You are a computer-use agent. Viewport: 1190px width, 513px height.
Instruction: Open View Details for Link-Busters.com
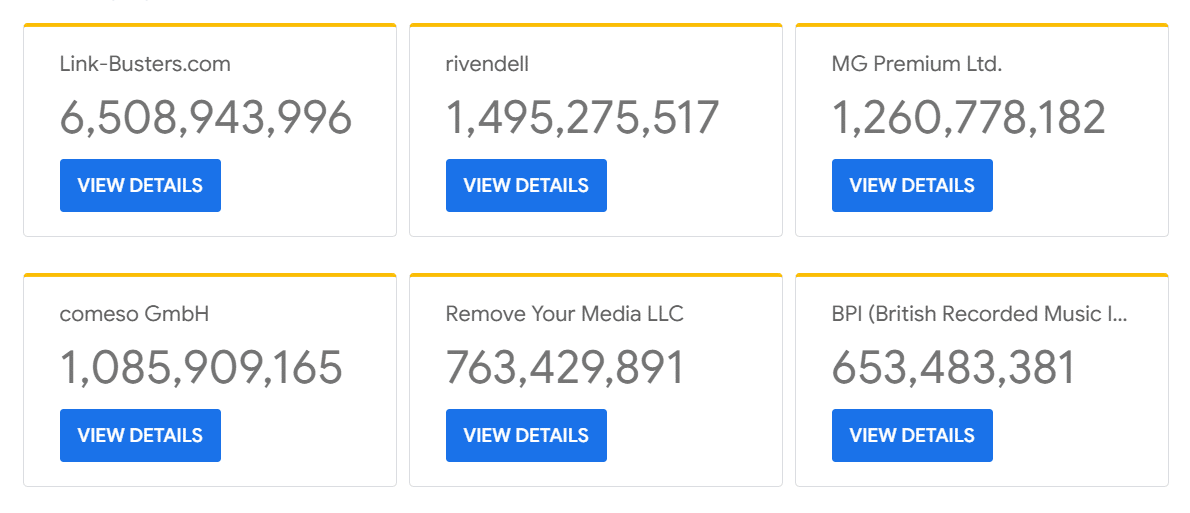coord(140,185)
